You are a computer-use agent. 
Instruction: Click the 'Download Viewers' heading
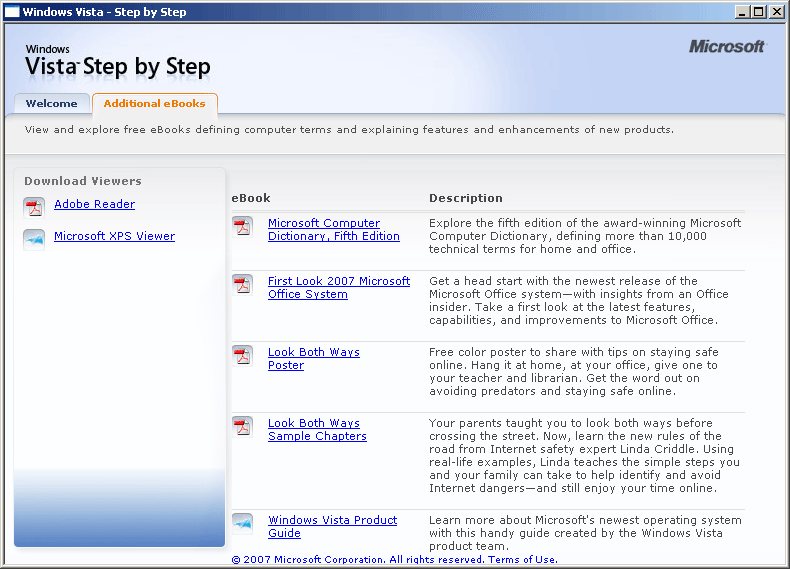(83, 181)
